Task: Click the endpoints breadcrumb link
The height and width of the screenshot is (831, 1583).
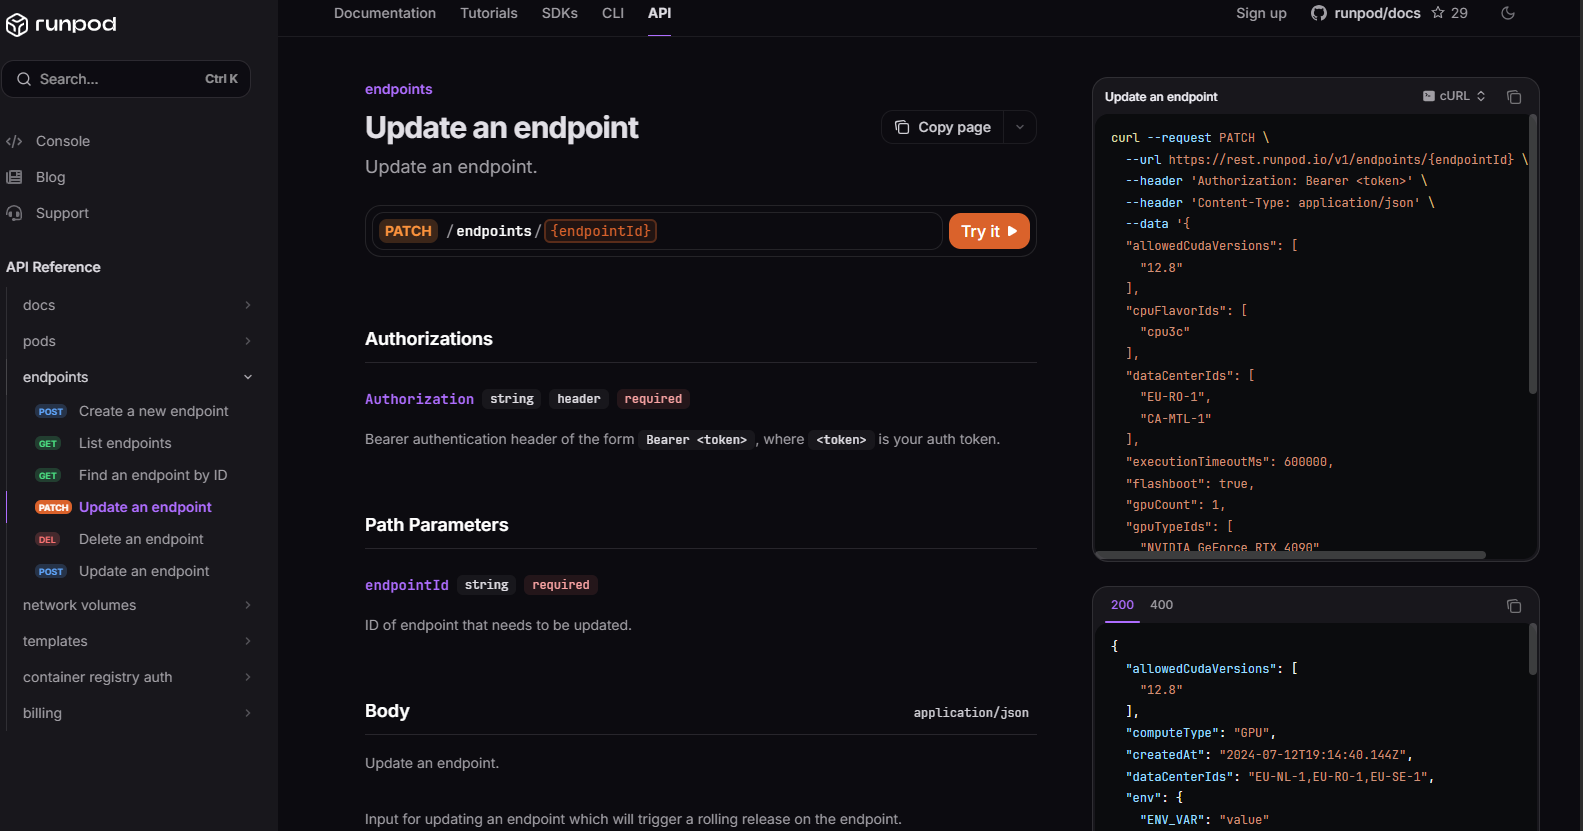Action: 399,89
